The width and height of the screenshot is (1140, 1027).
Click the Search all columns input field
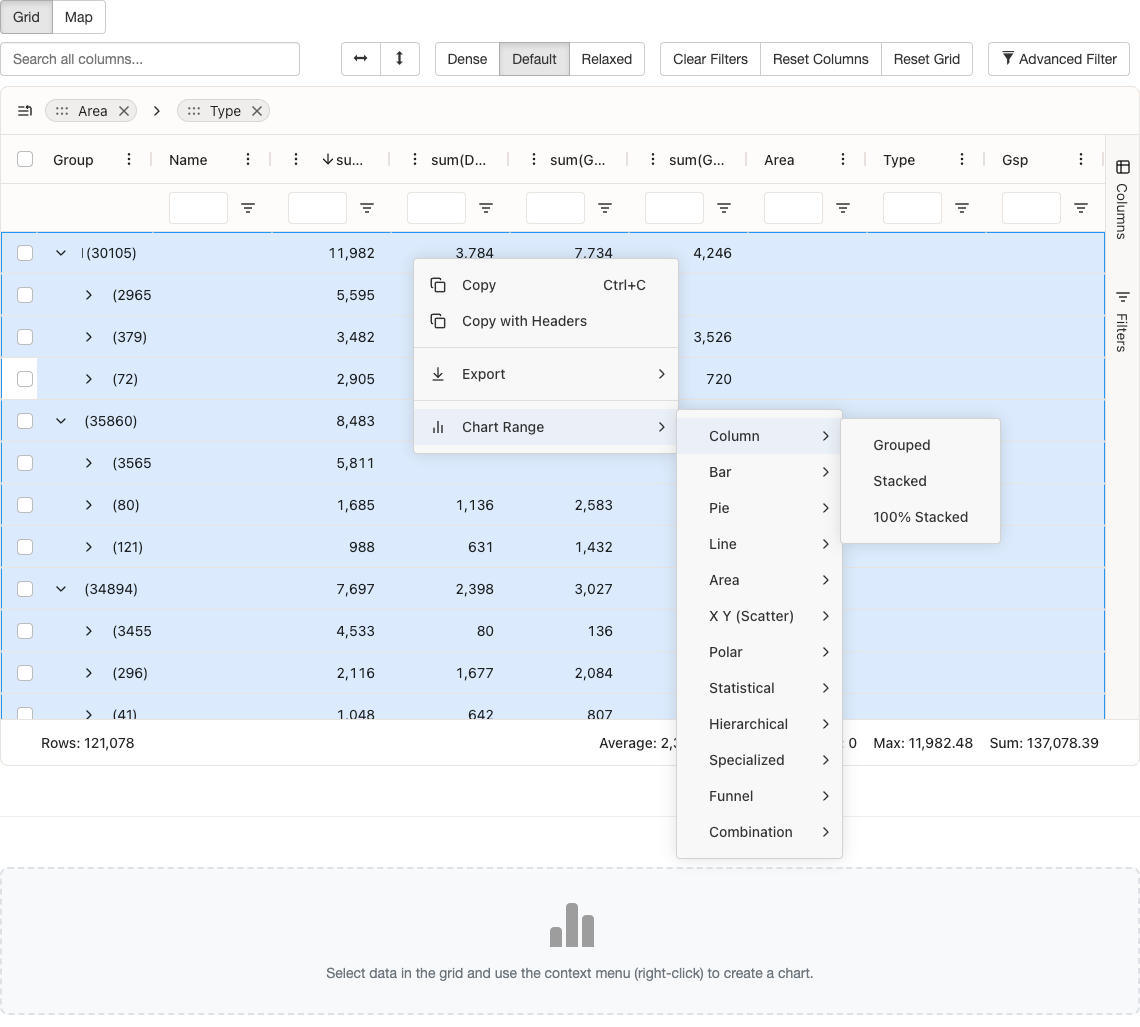(150, 59)
